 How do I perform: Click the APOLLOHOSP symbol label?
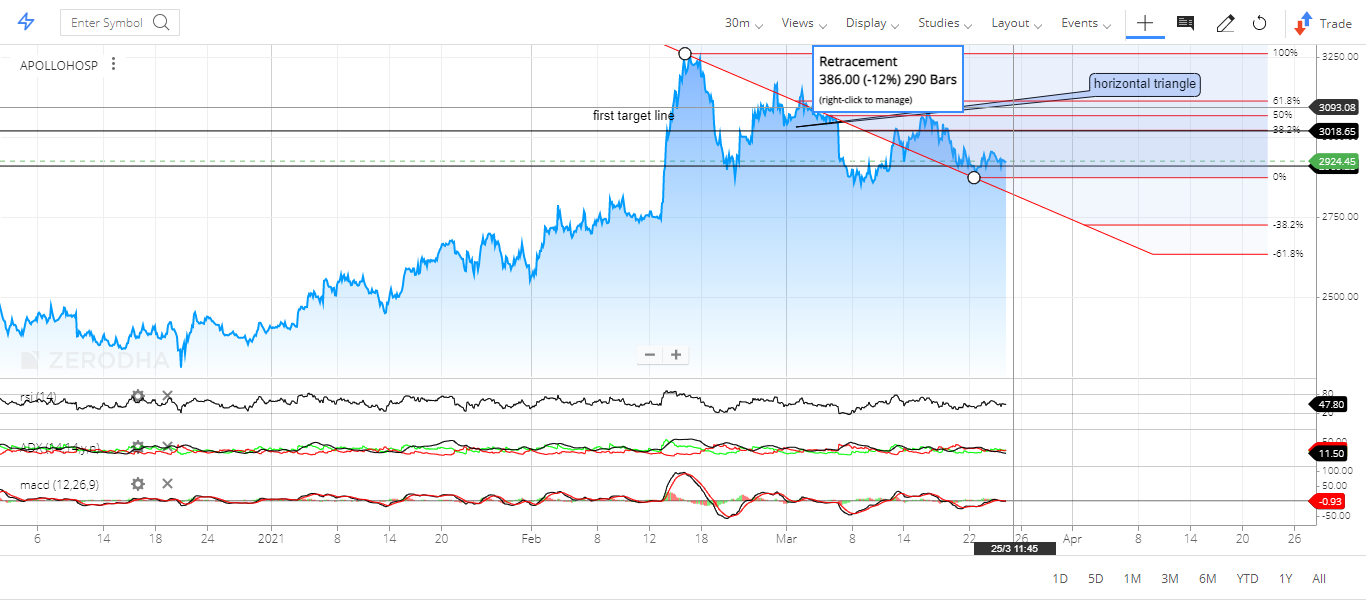coord(59,65)
